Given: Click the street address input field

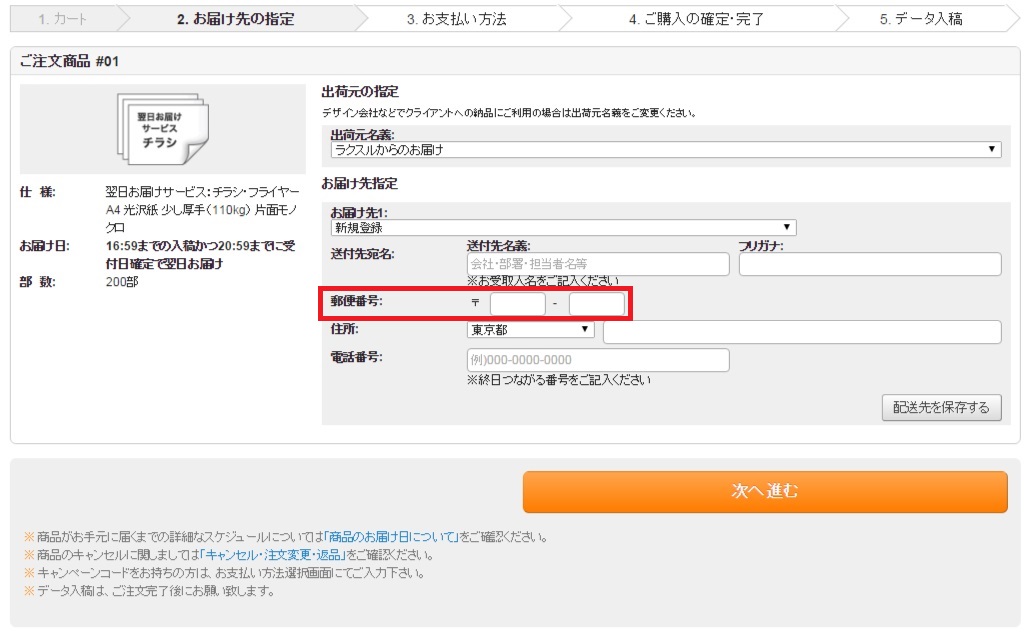Looking at the screenshot, I should (801, 332).
